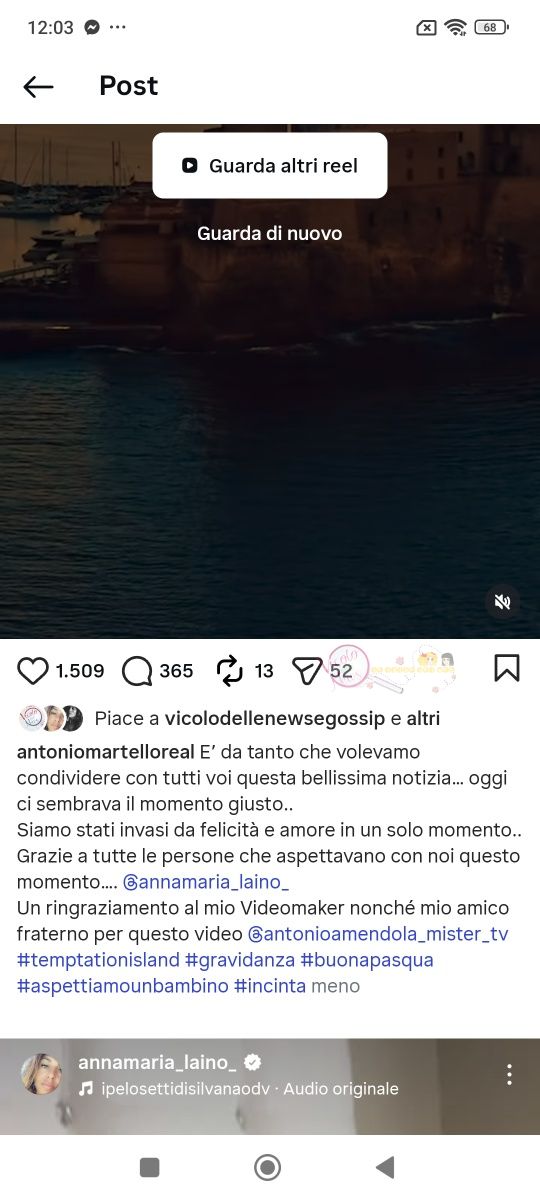540x1200 pixels.
Task: Open the @antonioamendola_mister_tv mention
Action: (378, 934)
